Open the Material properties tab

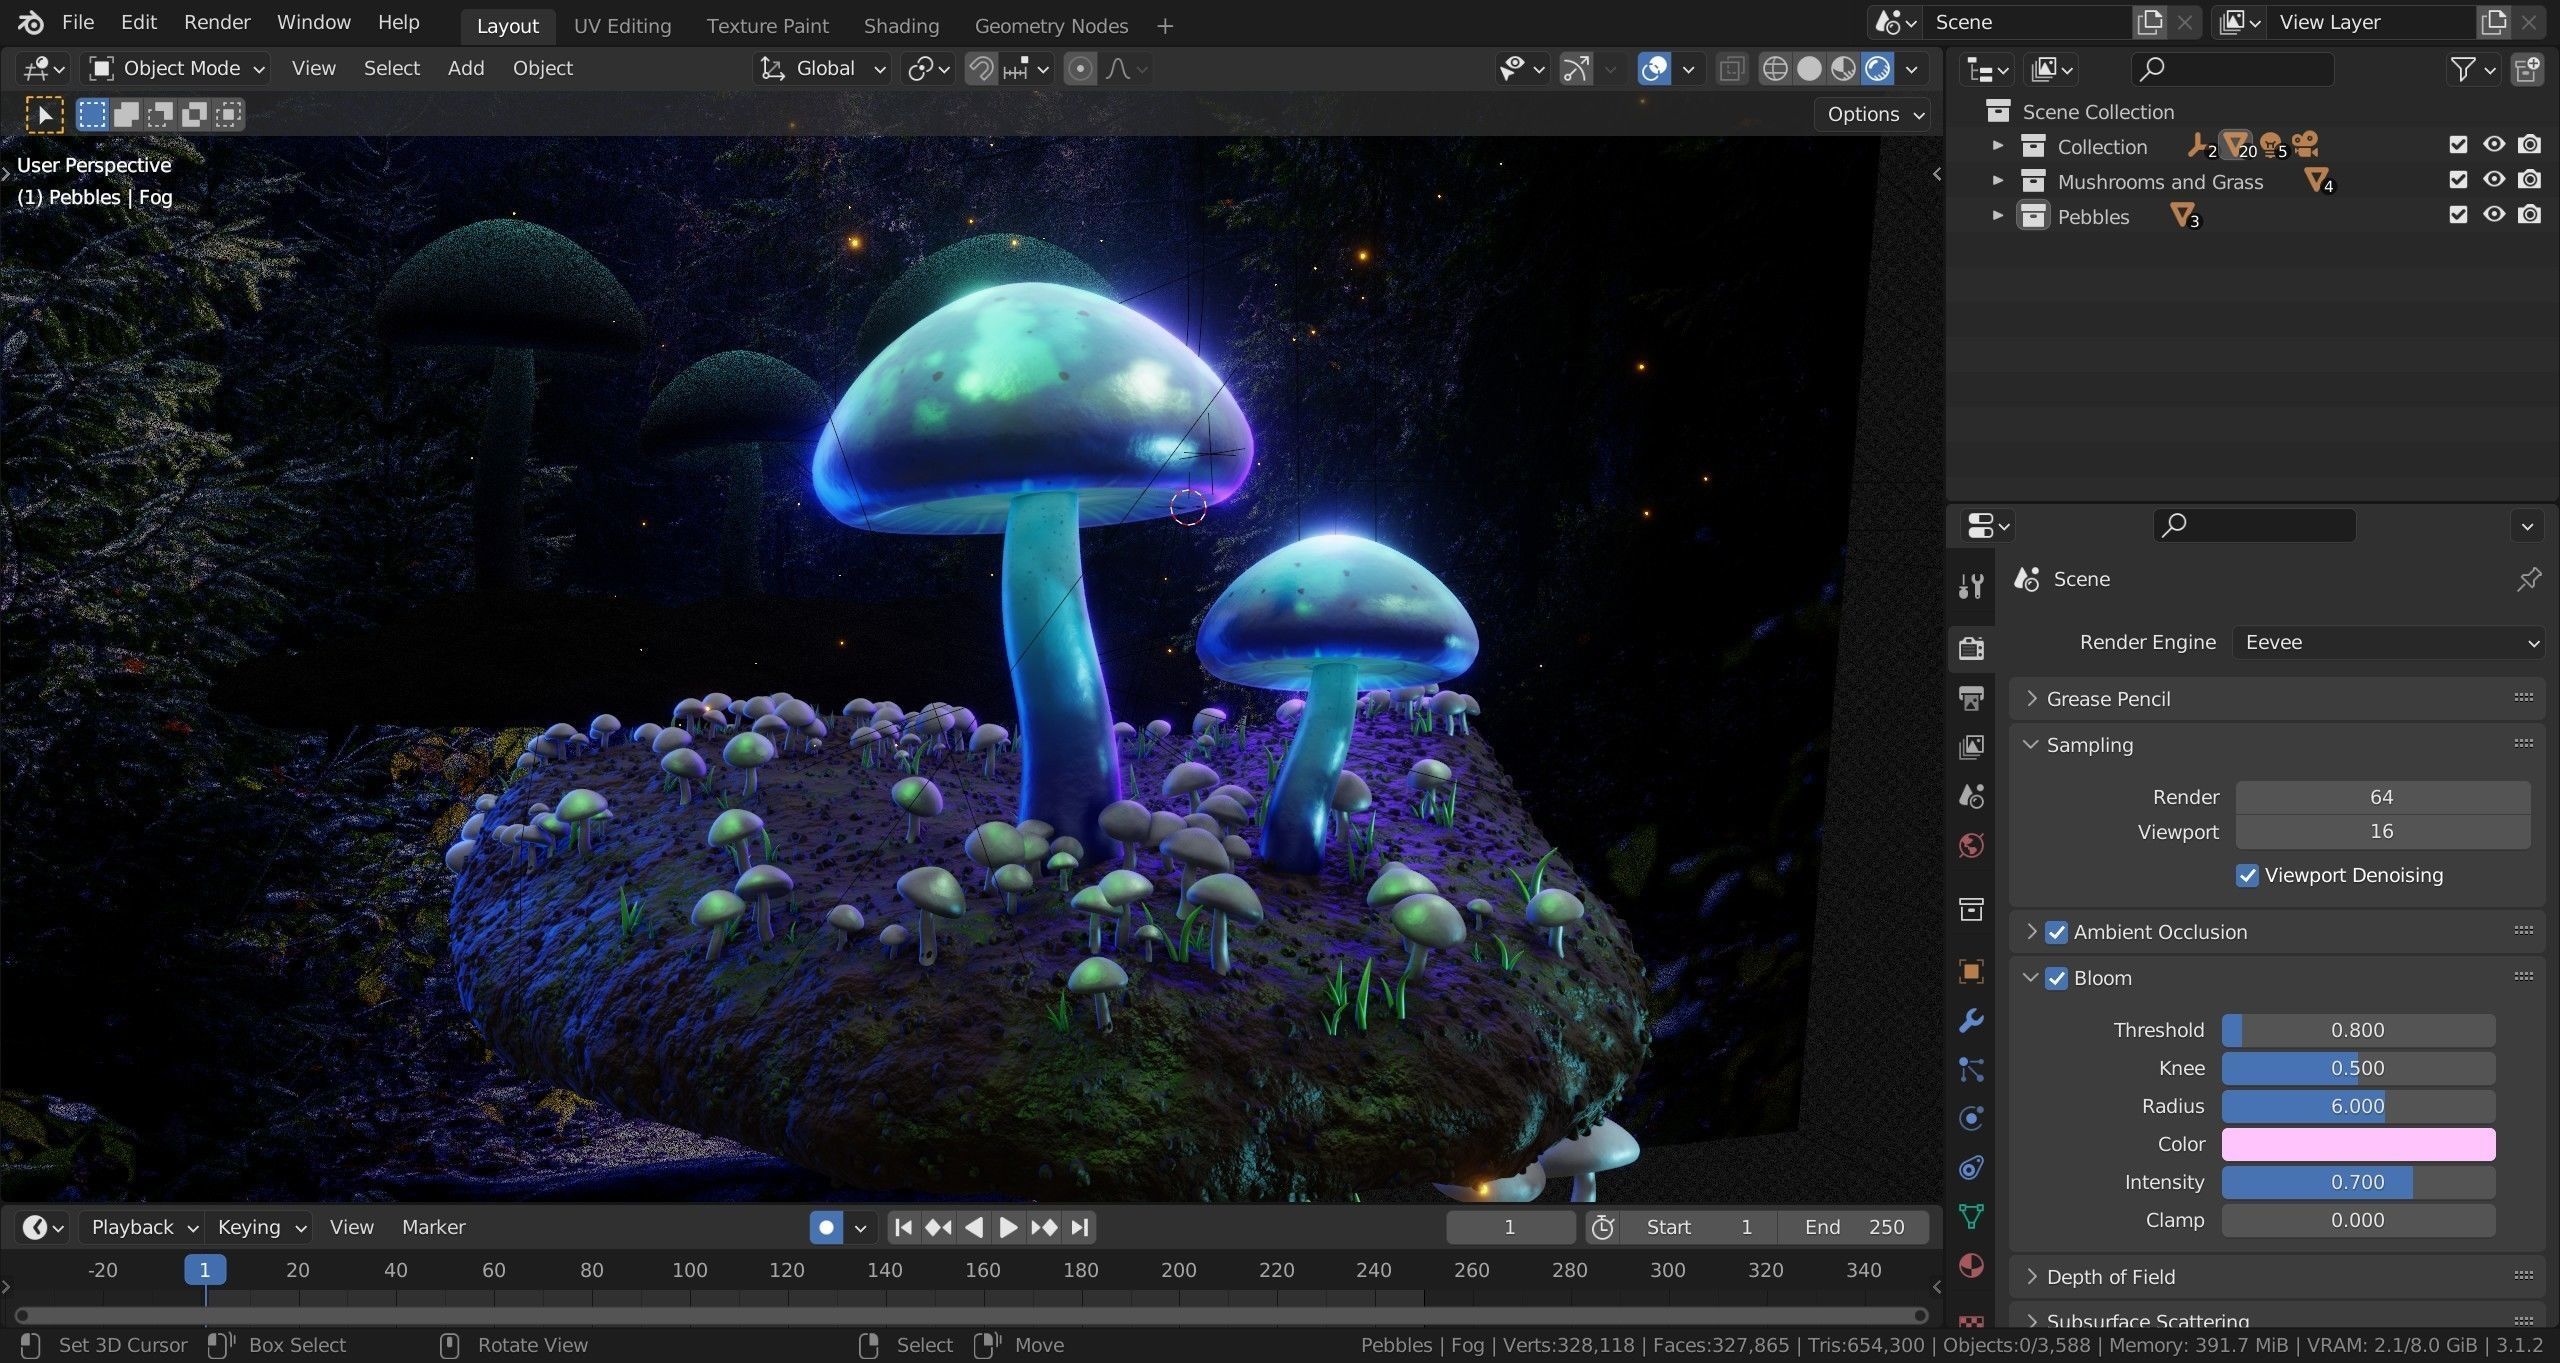point(1970,1265)
